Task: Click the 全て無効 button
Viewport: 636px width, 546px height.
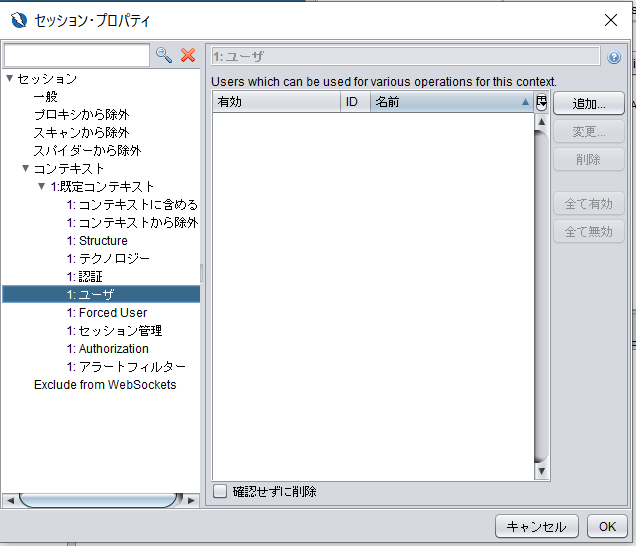Action: coord(589,232)
